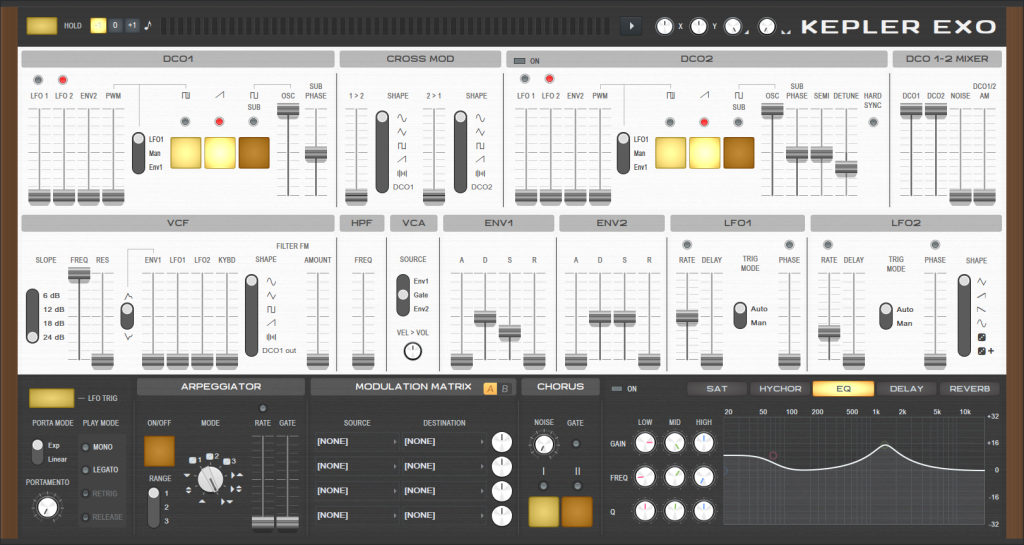This screenshot has width=1024, height=545.
Task: Click the empty preset display strip in header
Action: pyautogui.click(x=387, y=26)
